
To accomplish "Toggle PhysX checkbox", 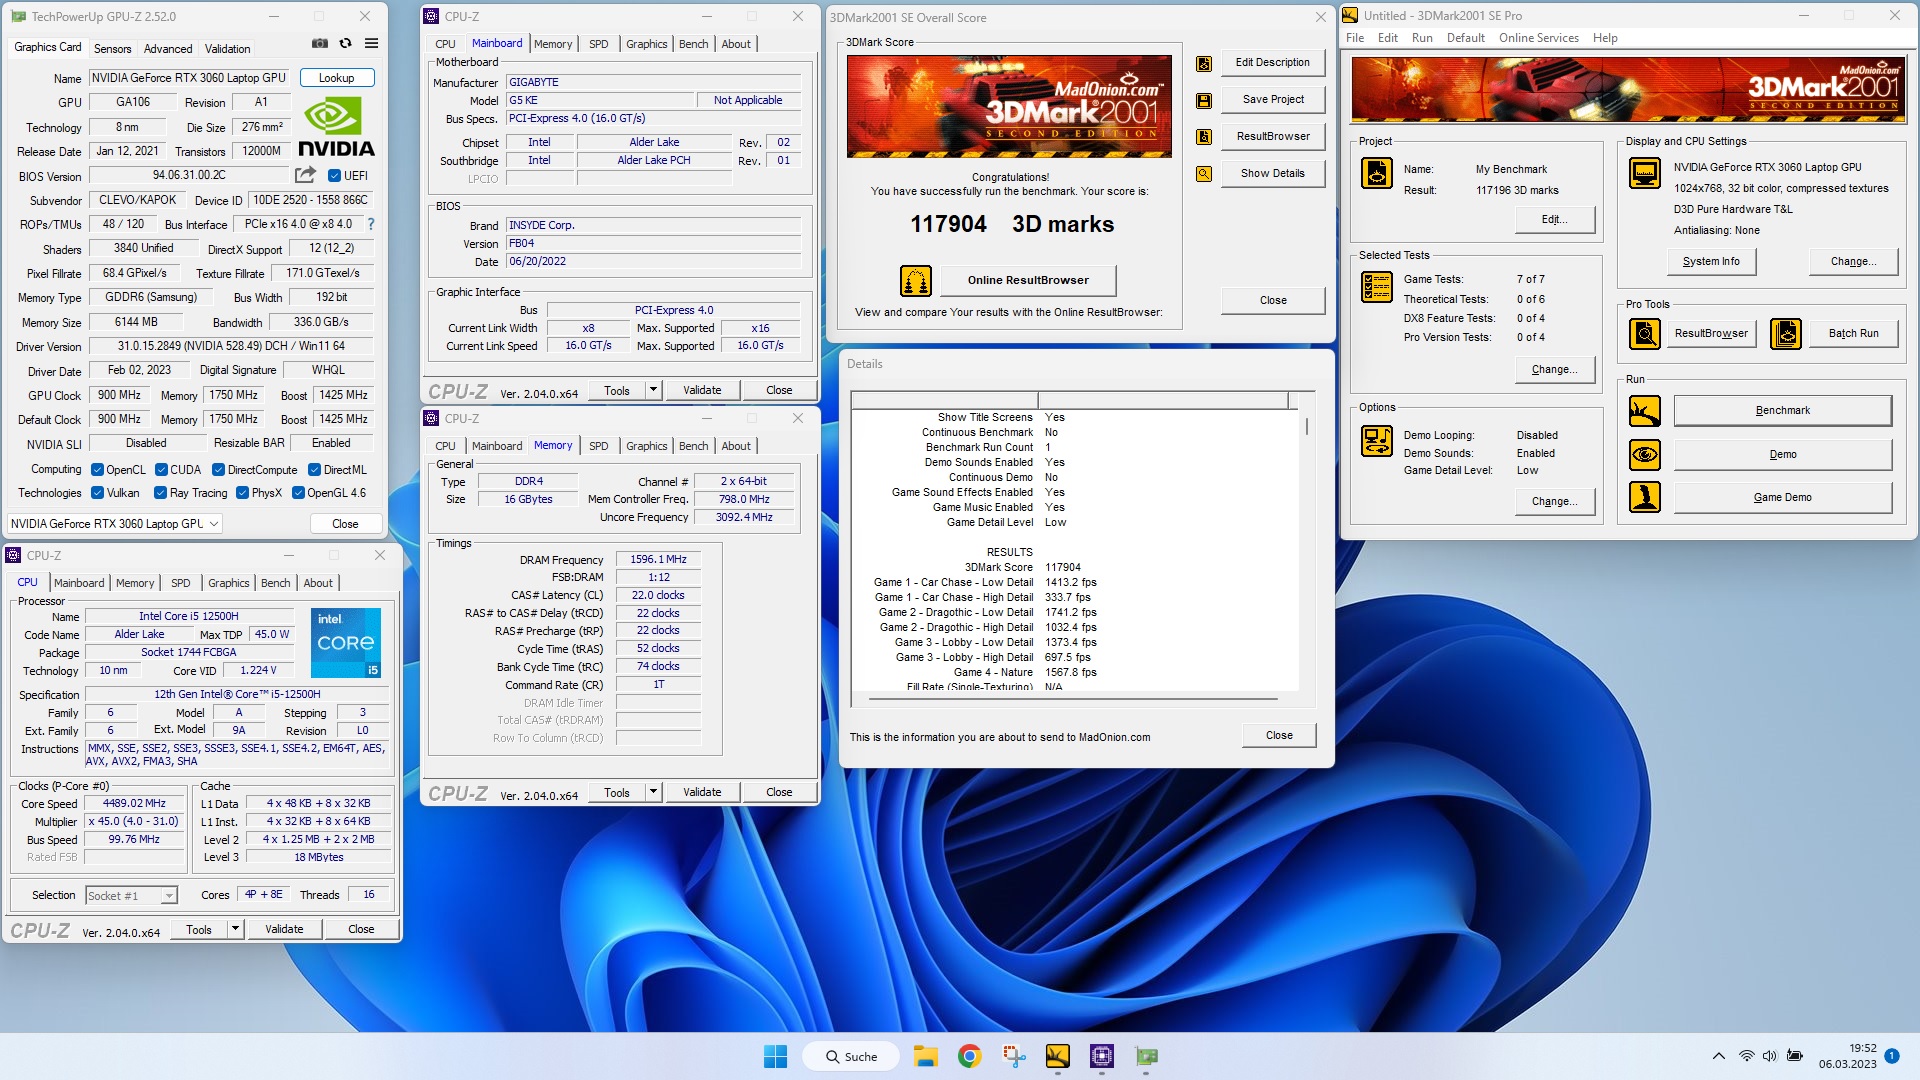I will (242, 493).
